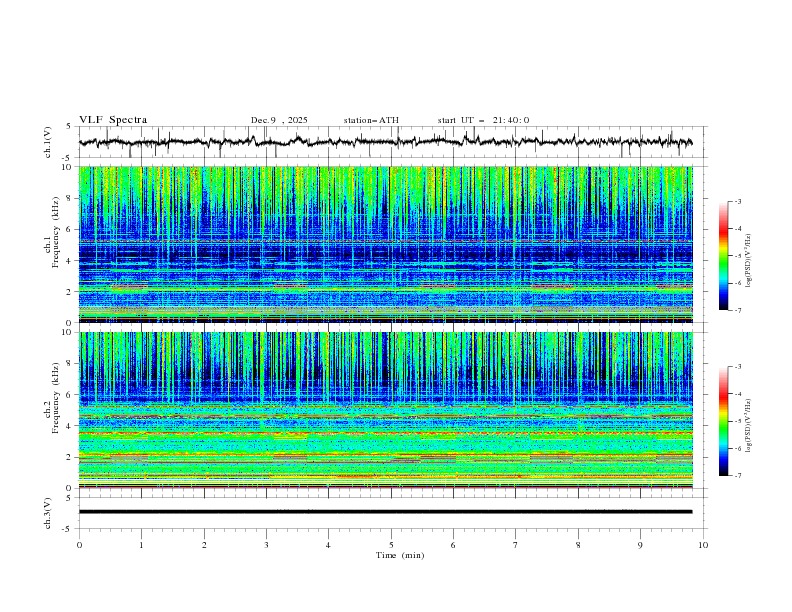Click the color scale bar beside ch.1 spectrogram
Viewport: 792px width, 612px height.
tap(724, 256)
